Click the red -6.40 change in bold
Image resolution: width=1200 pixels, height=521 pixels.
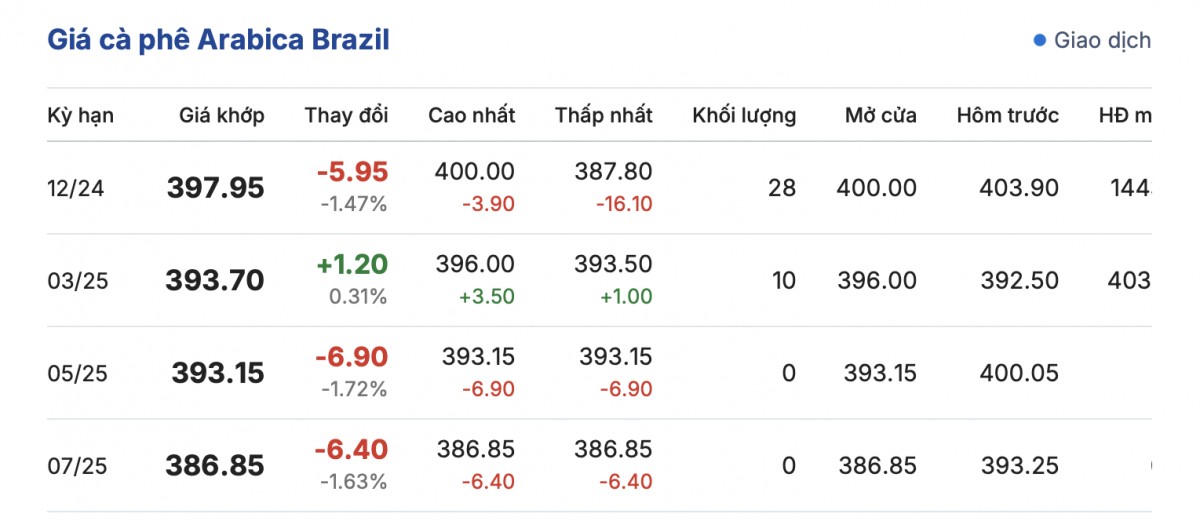351,449
